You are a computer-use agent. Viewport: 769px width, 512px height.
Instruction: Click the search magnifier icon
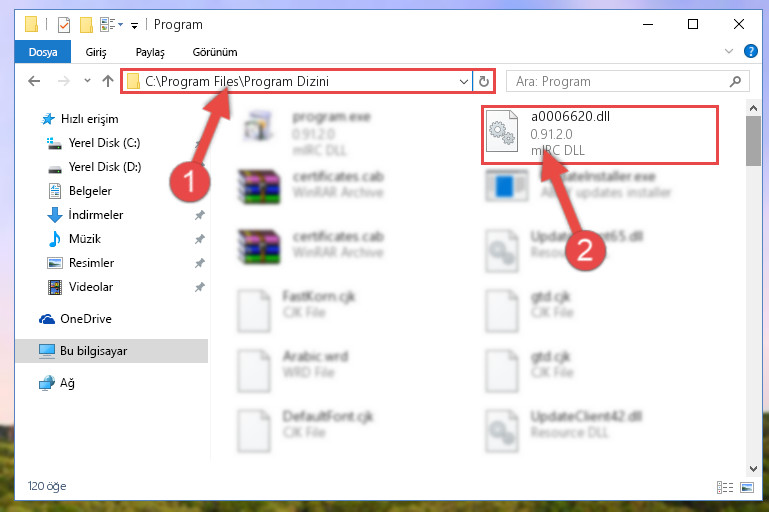click(x=735, y=81)
